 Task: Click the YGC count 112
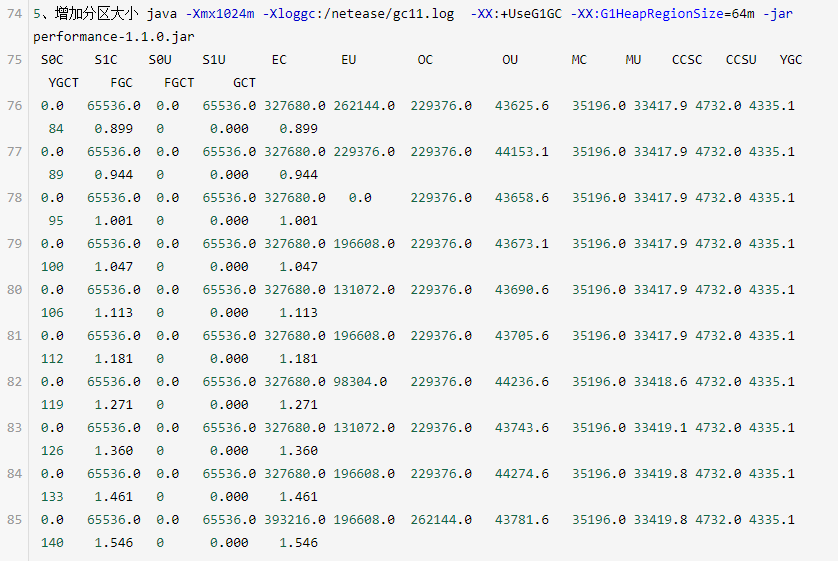pyautogui.click(x=52, y=359)
